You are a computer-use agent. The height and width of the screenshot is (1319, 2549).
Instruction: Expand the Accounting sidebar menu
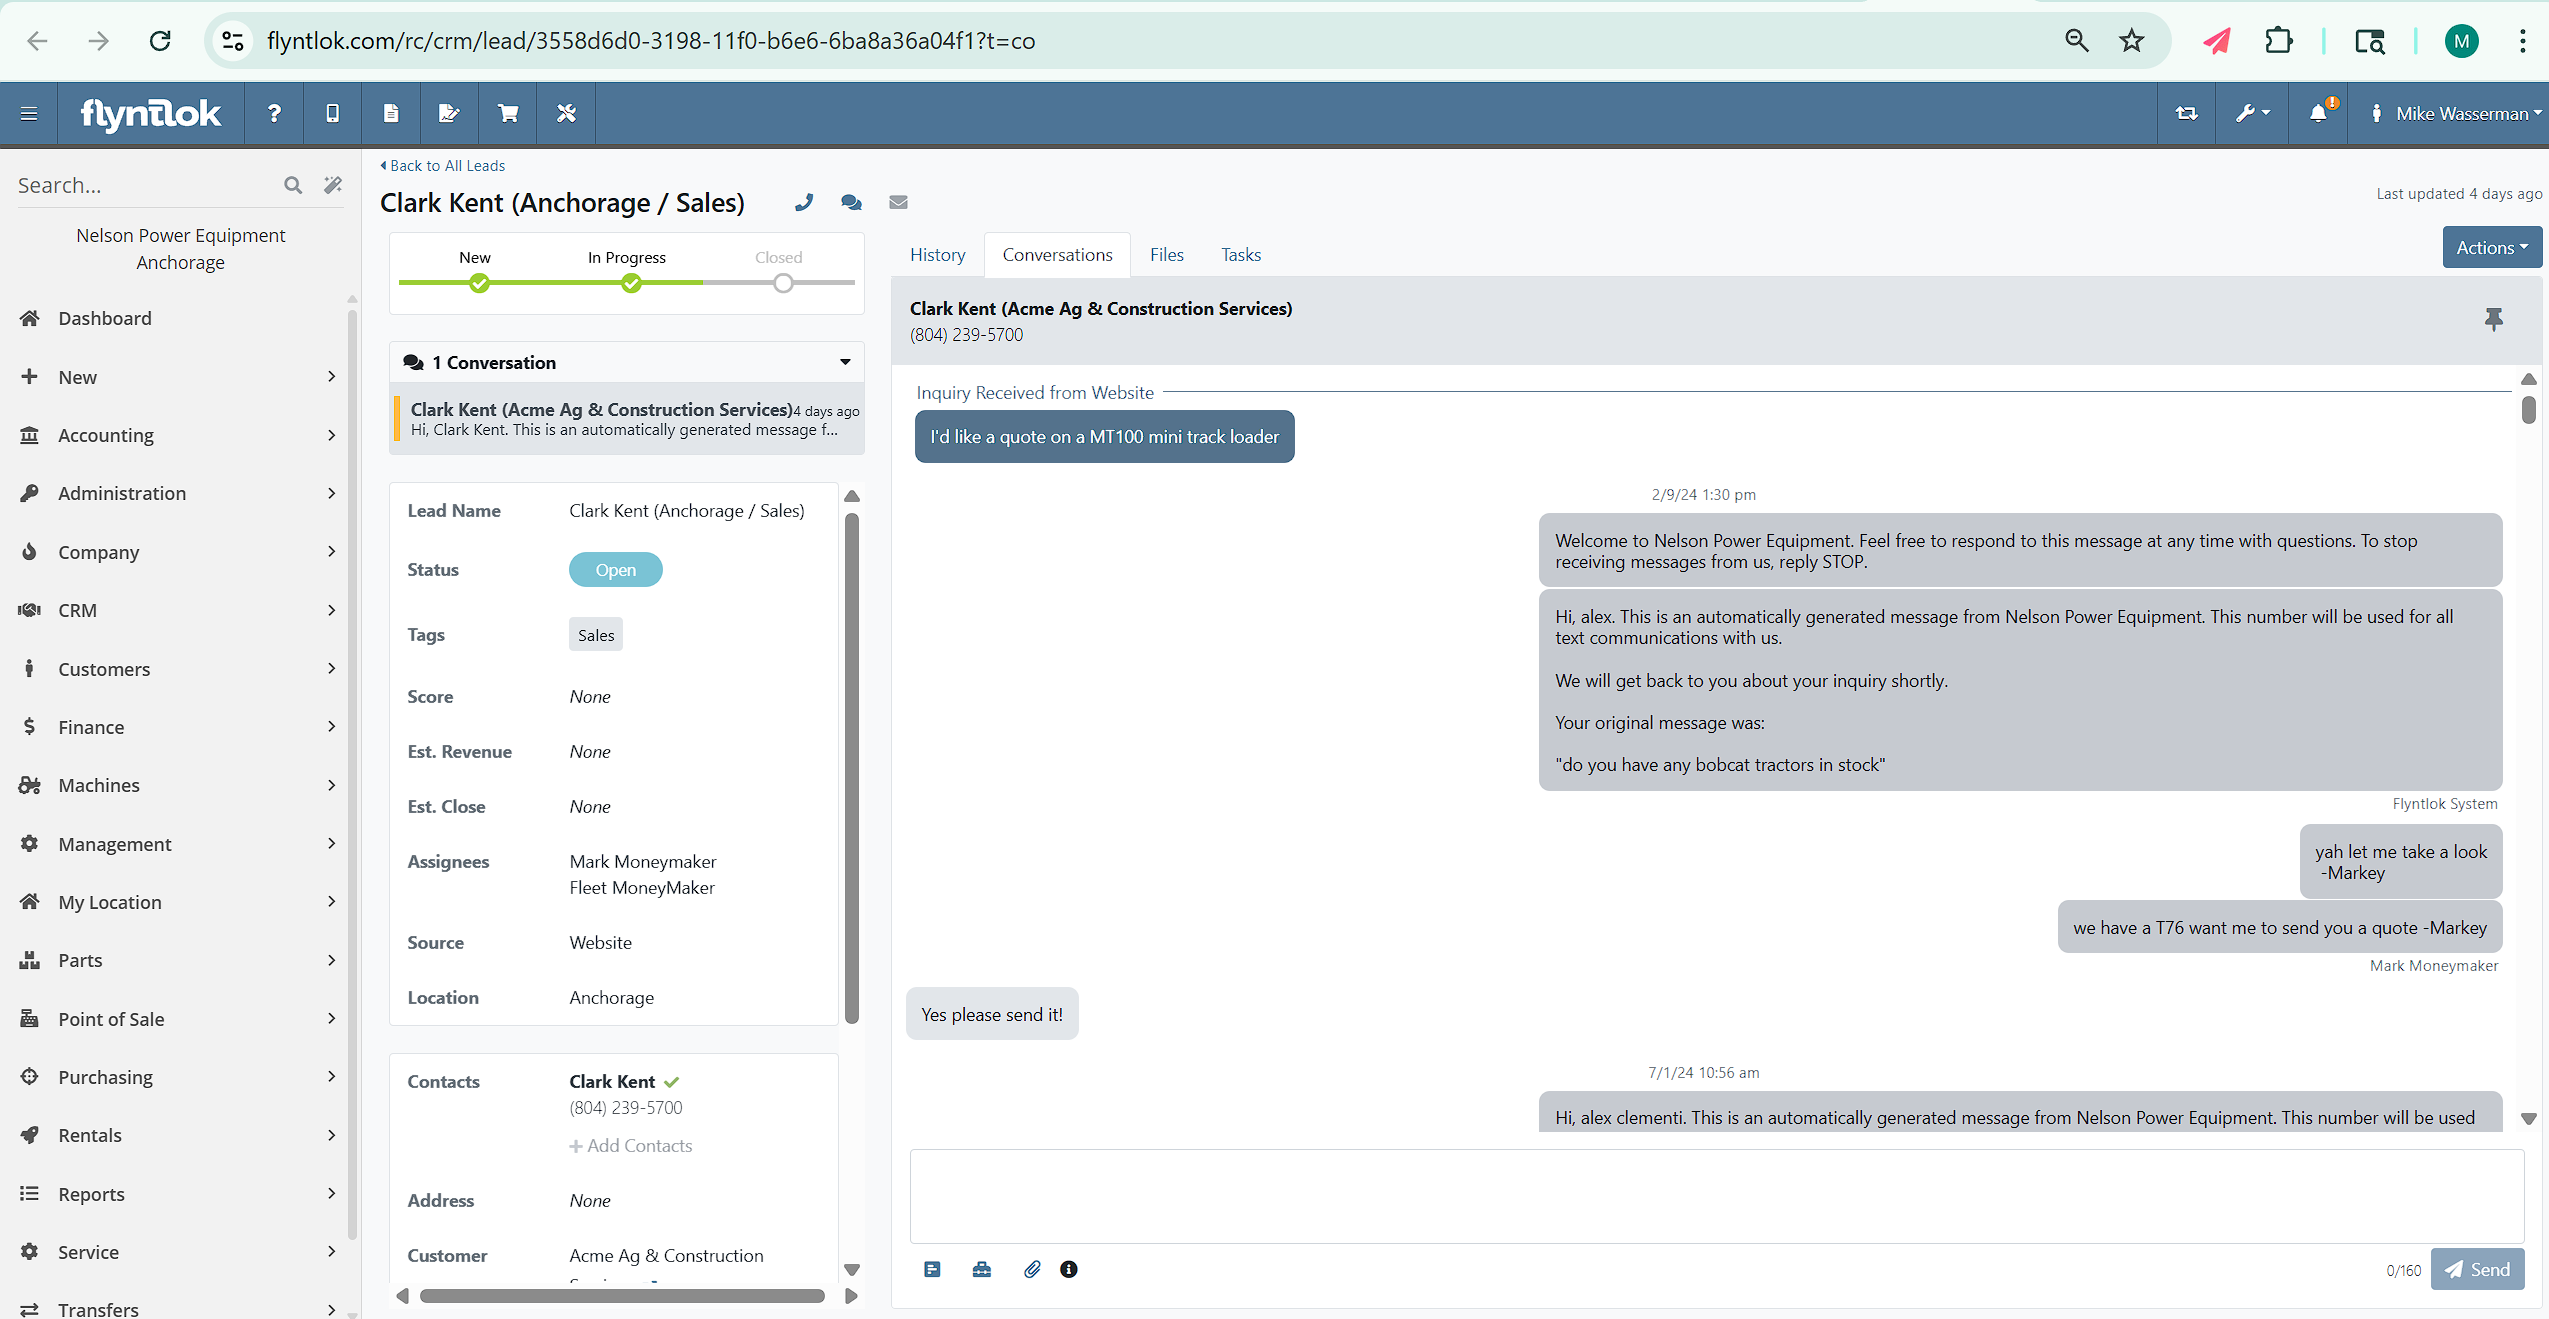(x=180, y=435)
